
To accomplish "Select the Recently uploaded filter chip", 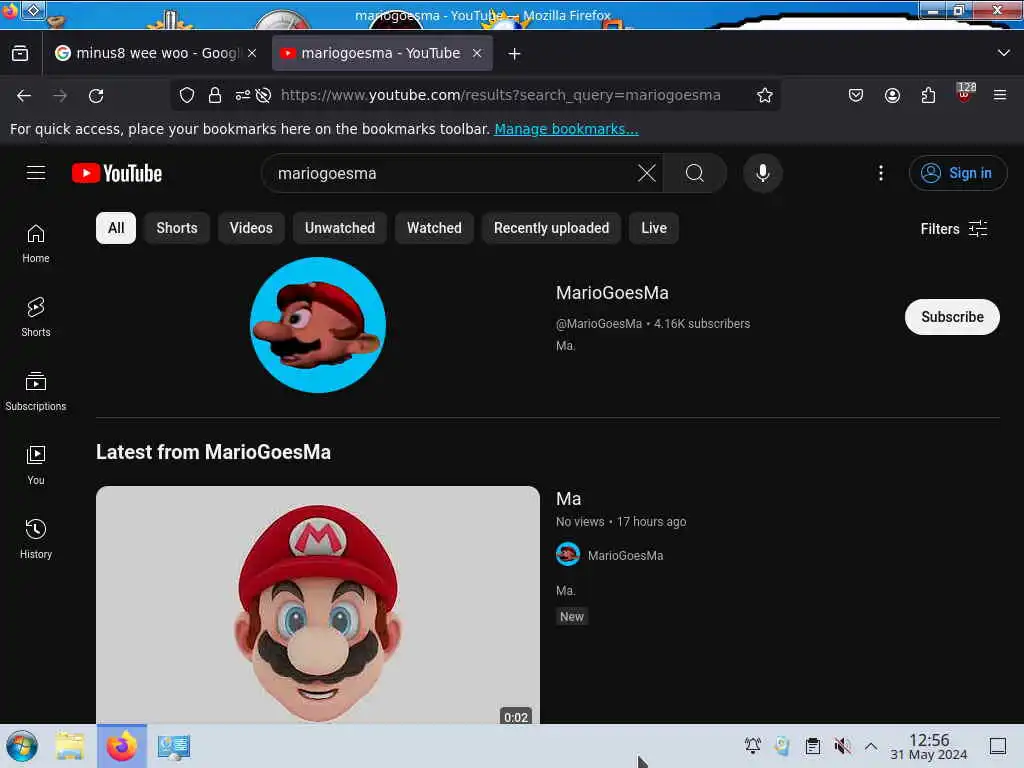I will pyautogui.click(x=551, y=228).
